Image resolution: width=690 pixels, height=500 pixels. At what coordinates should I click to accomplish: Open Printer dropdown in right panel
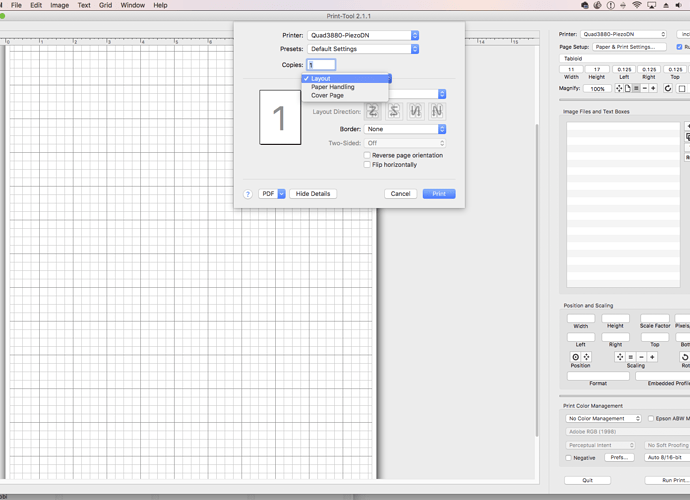pyautogui.click(x=623, y=34)
